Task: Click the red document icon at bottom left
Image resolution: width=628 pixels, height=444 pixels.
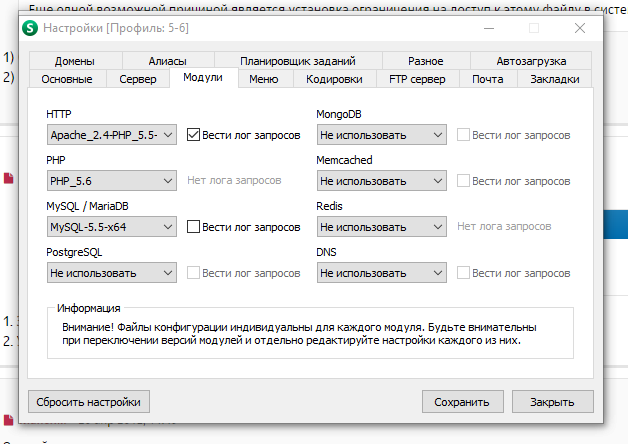Action: tap(8, 420)
